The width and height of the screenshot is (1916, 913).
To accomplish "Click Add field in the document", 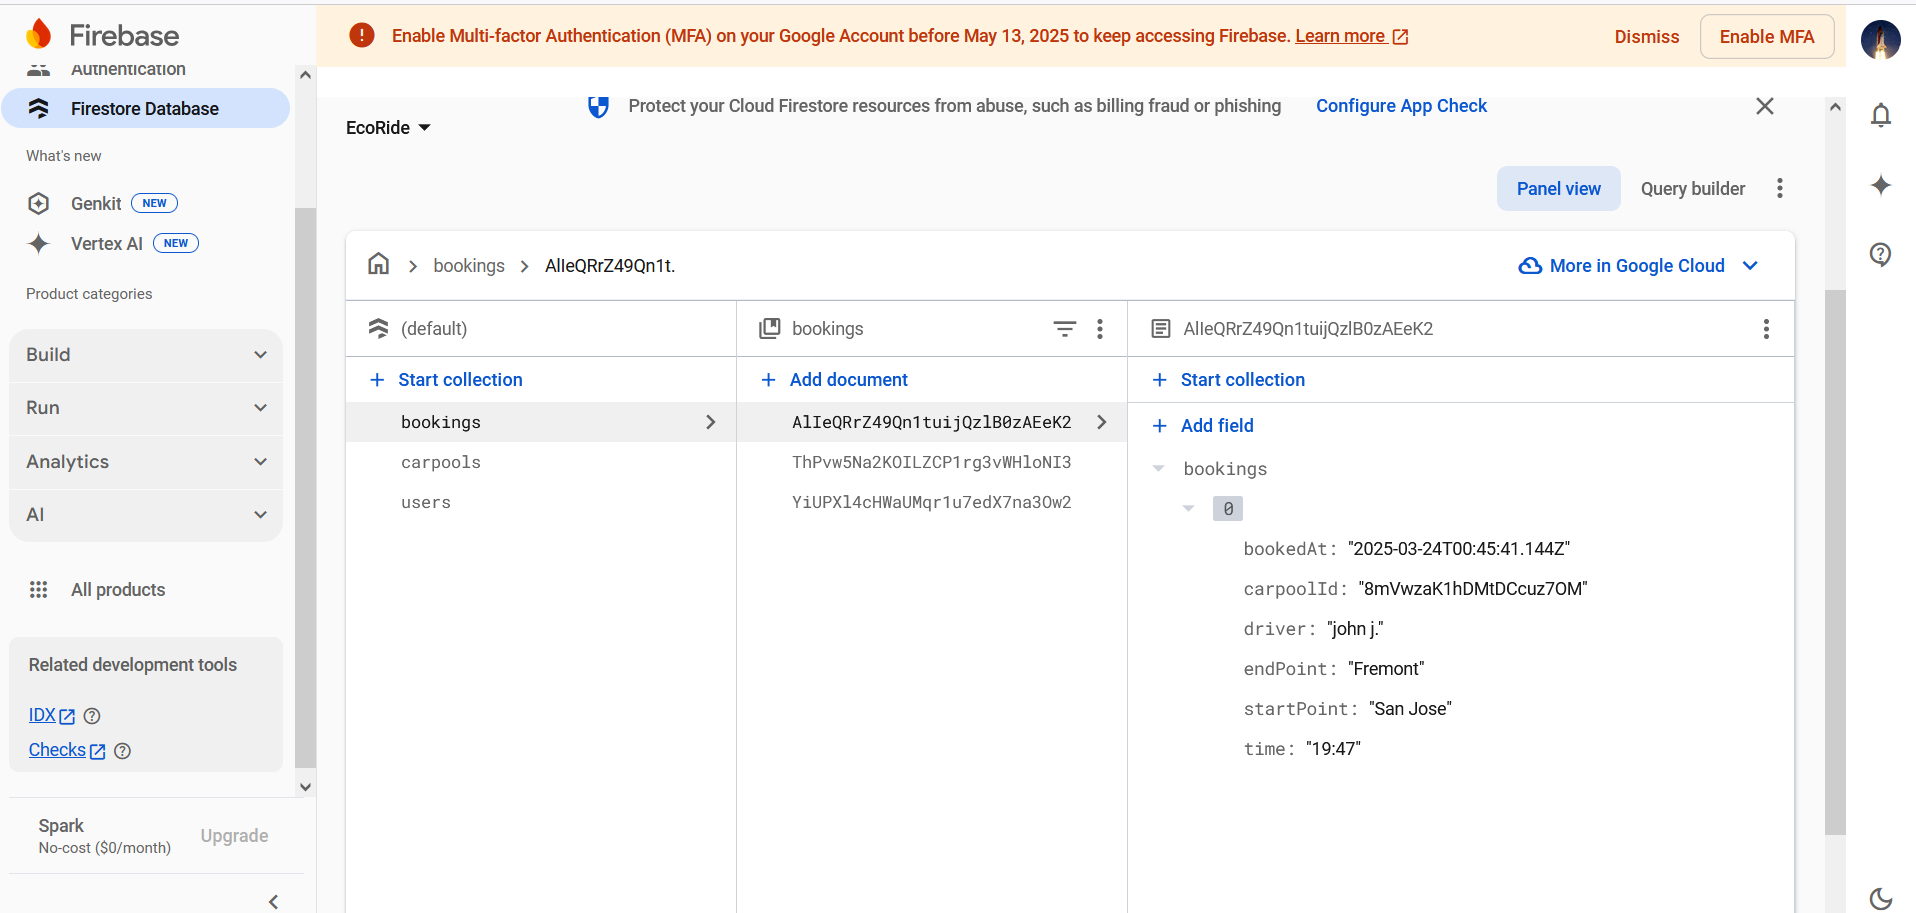I will click(x=1202, y=426).
